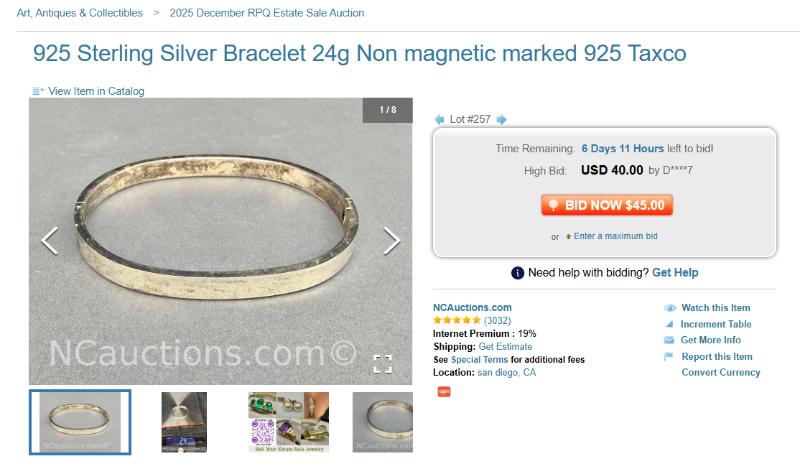Go to previous lot arrow
The width and height of the screenshot is (800, 469).
tap(439, 119)
